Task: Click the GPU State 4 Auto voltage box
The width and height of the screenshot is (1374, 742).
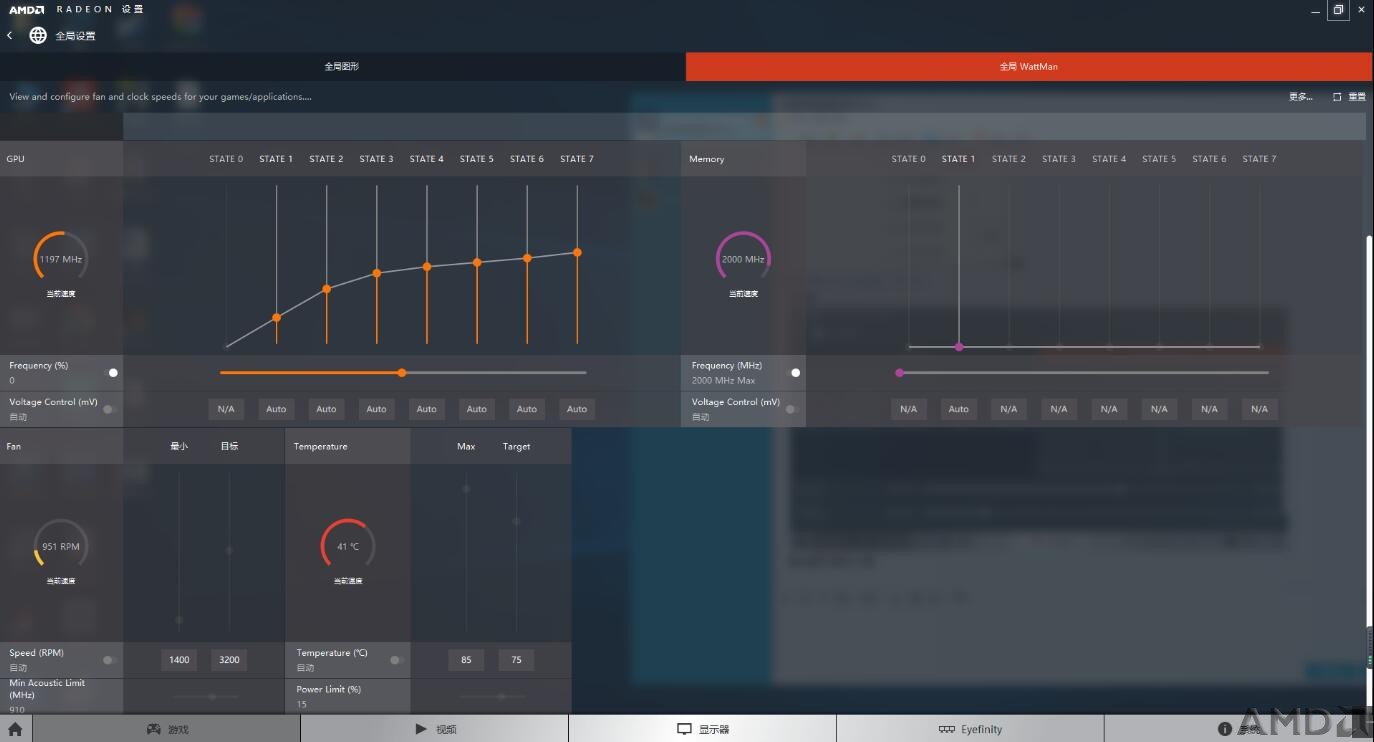Action: (427, 409)
